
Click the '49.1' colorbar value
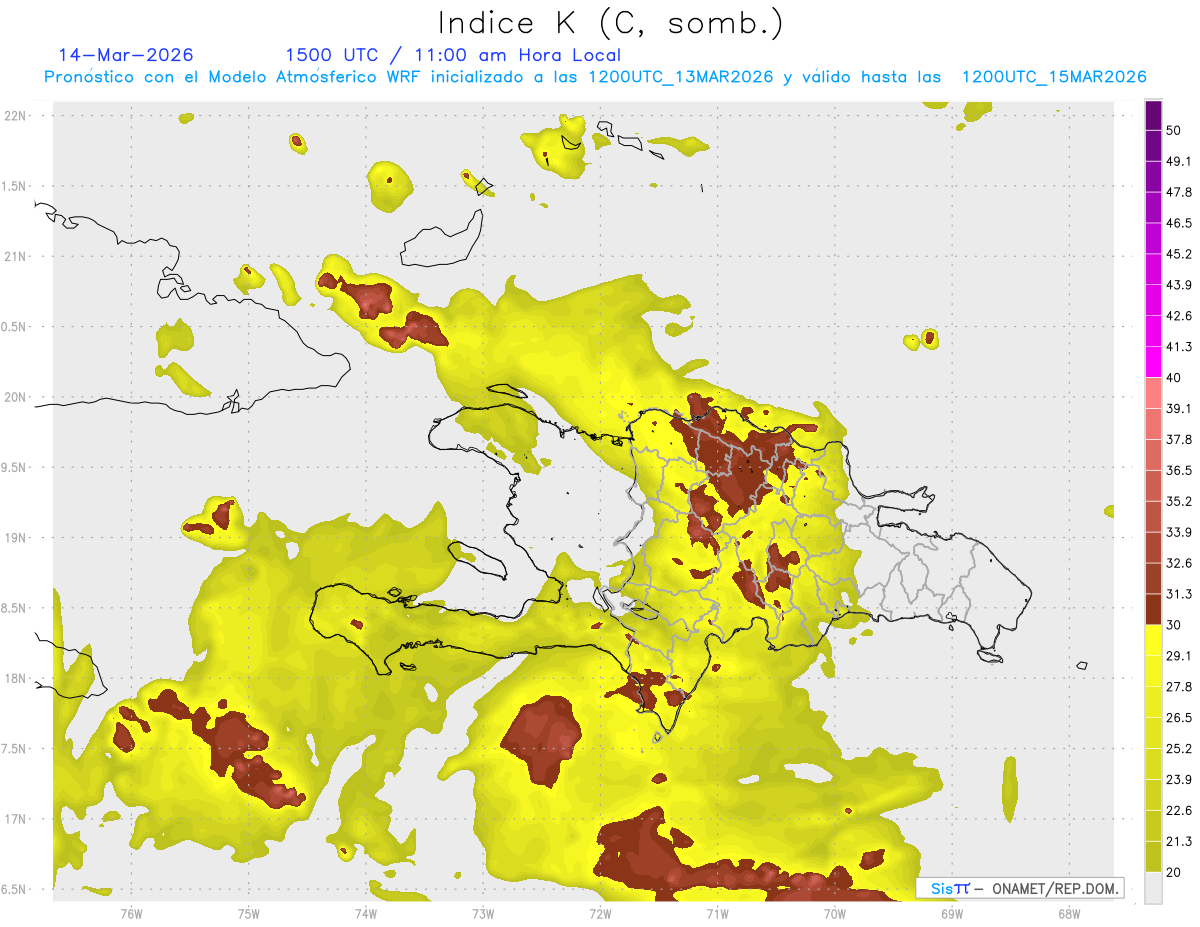point(1179,161)
